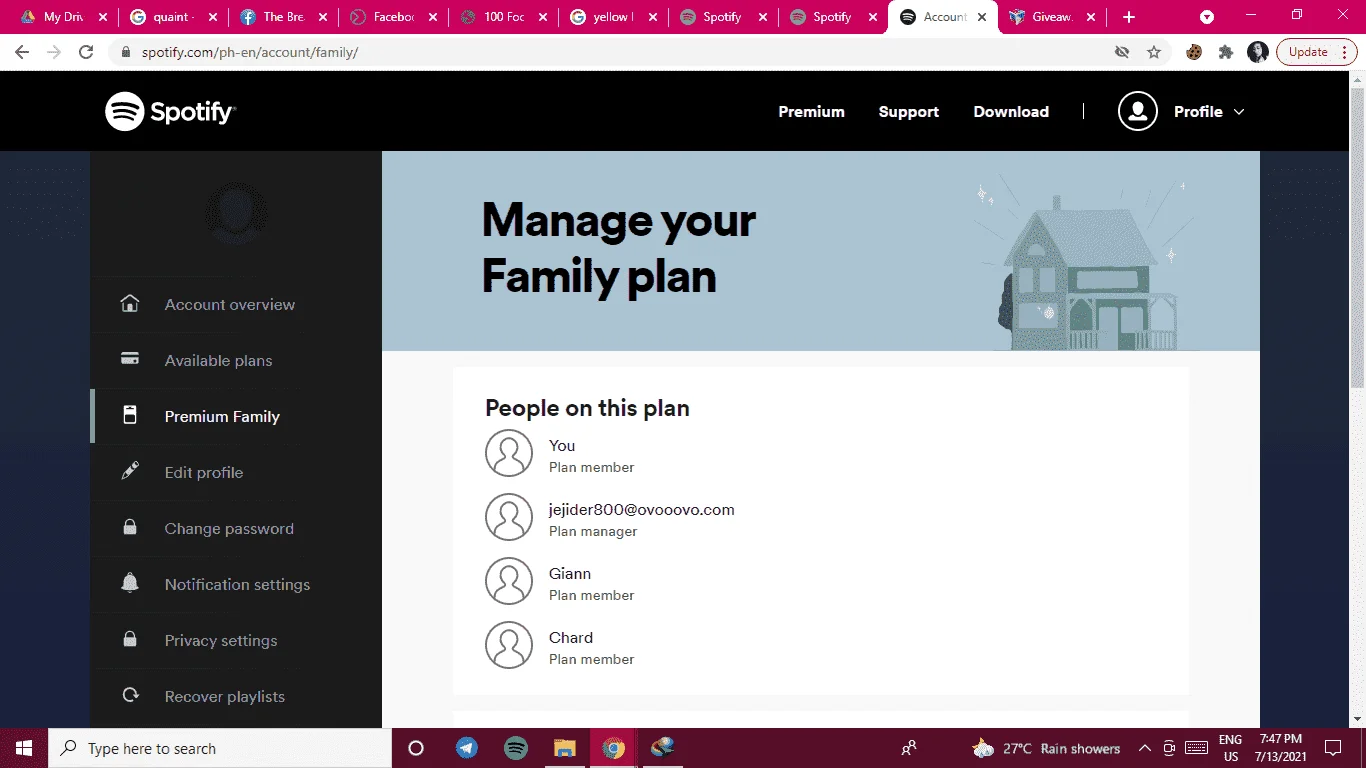The height and width of the screenshot is (768, 1366).
Task: Open Available plans in sidebar
Action: (x=218, y=360)
